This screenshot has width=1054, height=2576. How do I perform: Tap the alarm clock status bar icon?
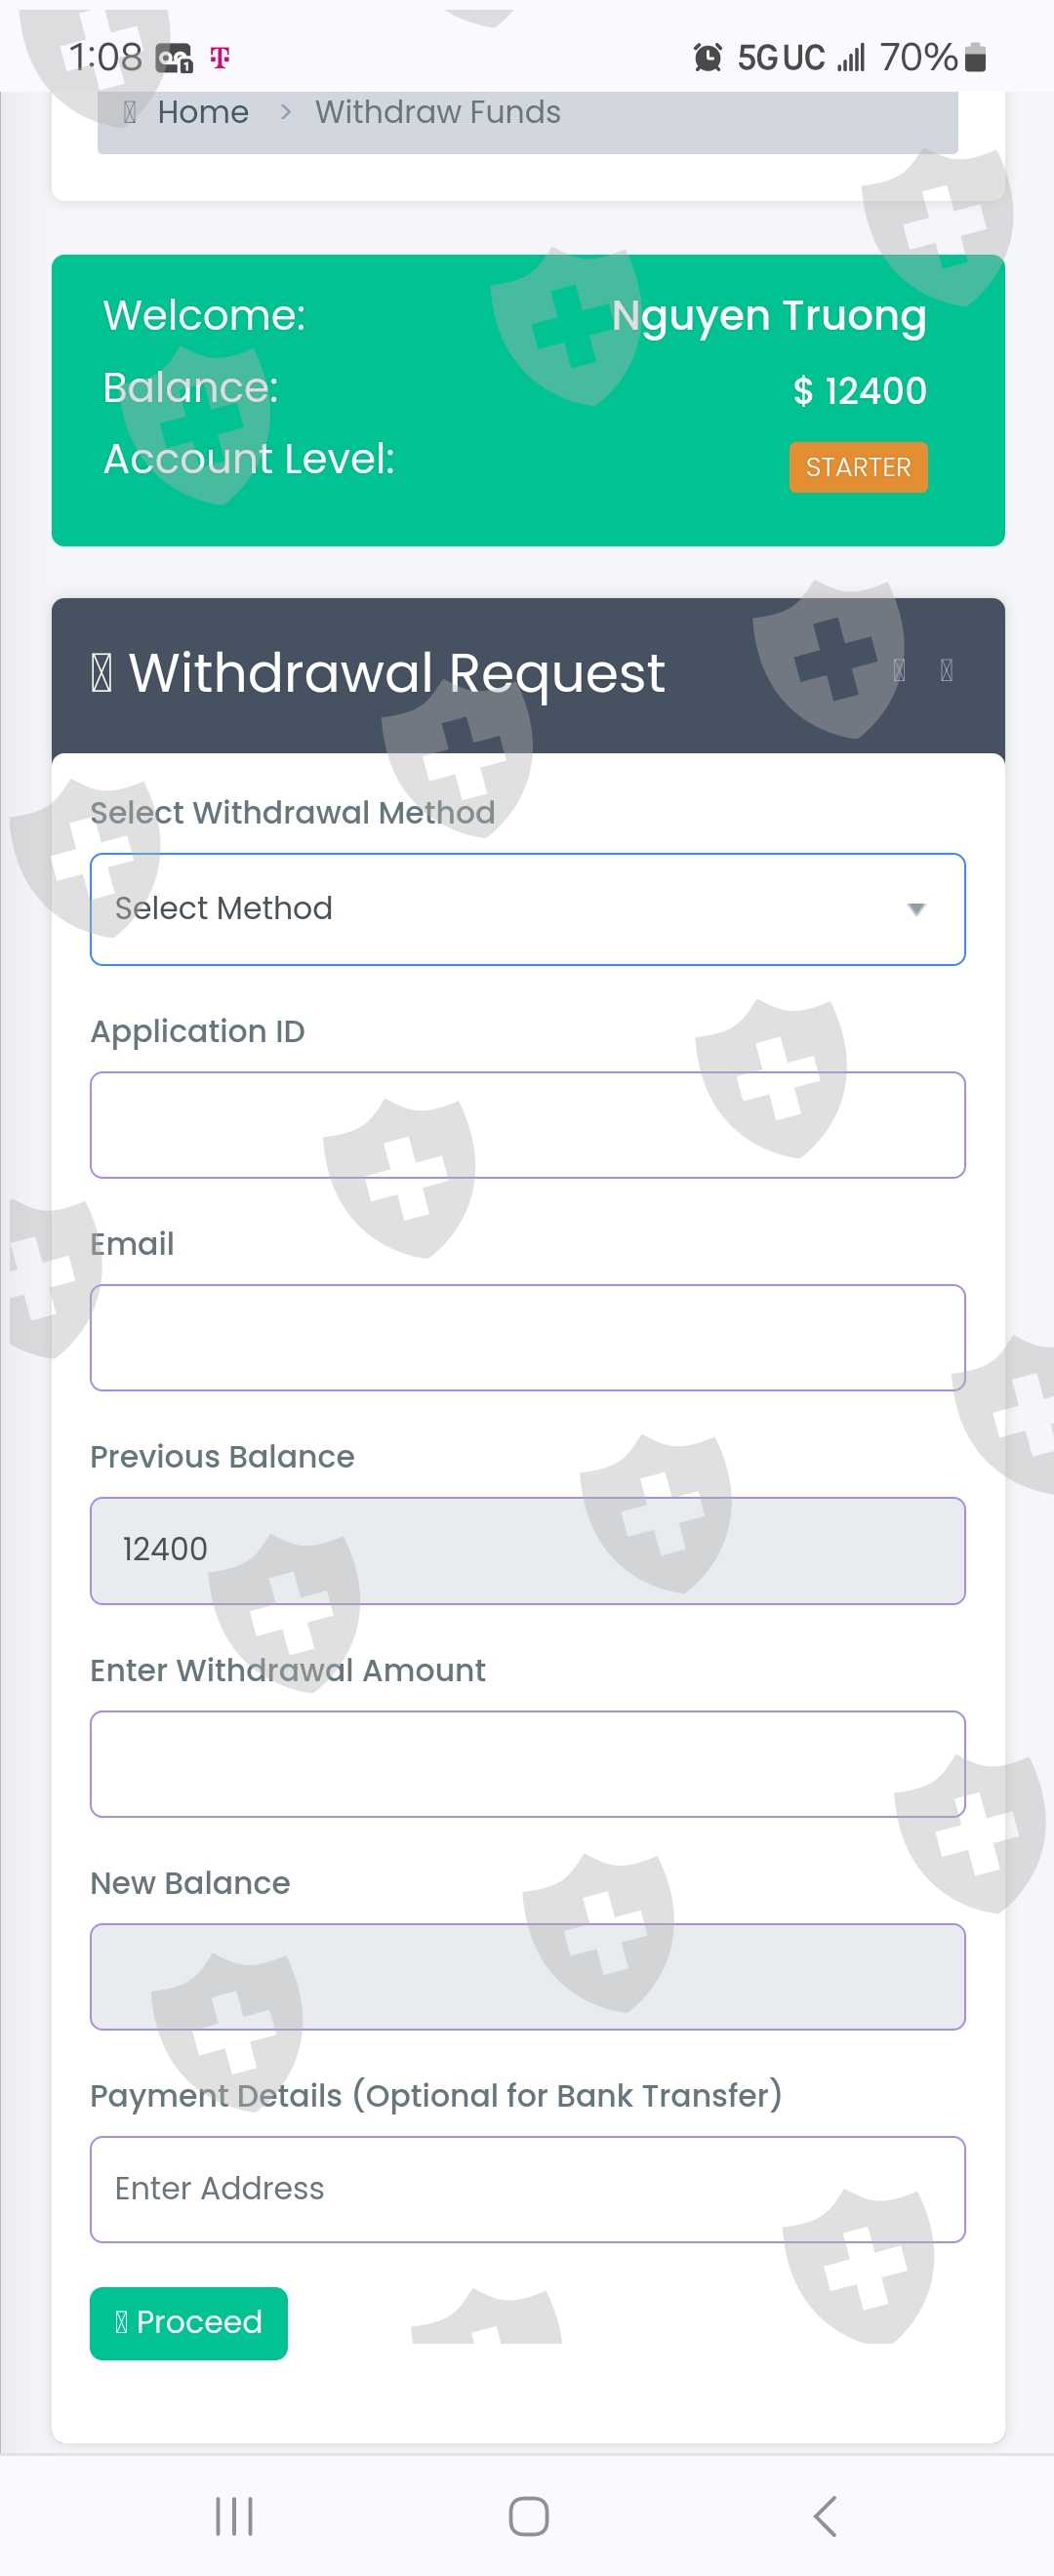[707, 58]
